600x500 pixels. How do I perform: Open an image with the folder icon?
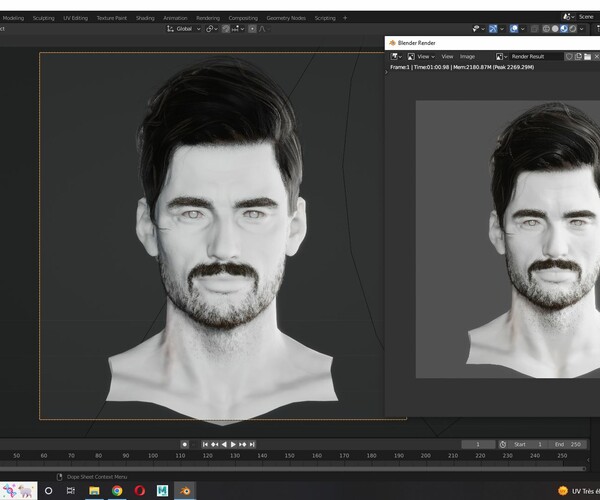pos(587,57)
